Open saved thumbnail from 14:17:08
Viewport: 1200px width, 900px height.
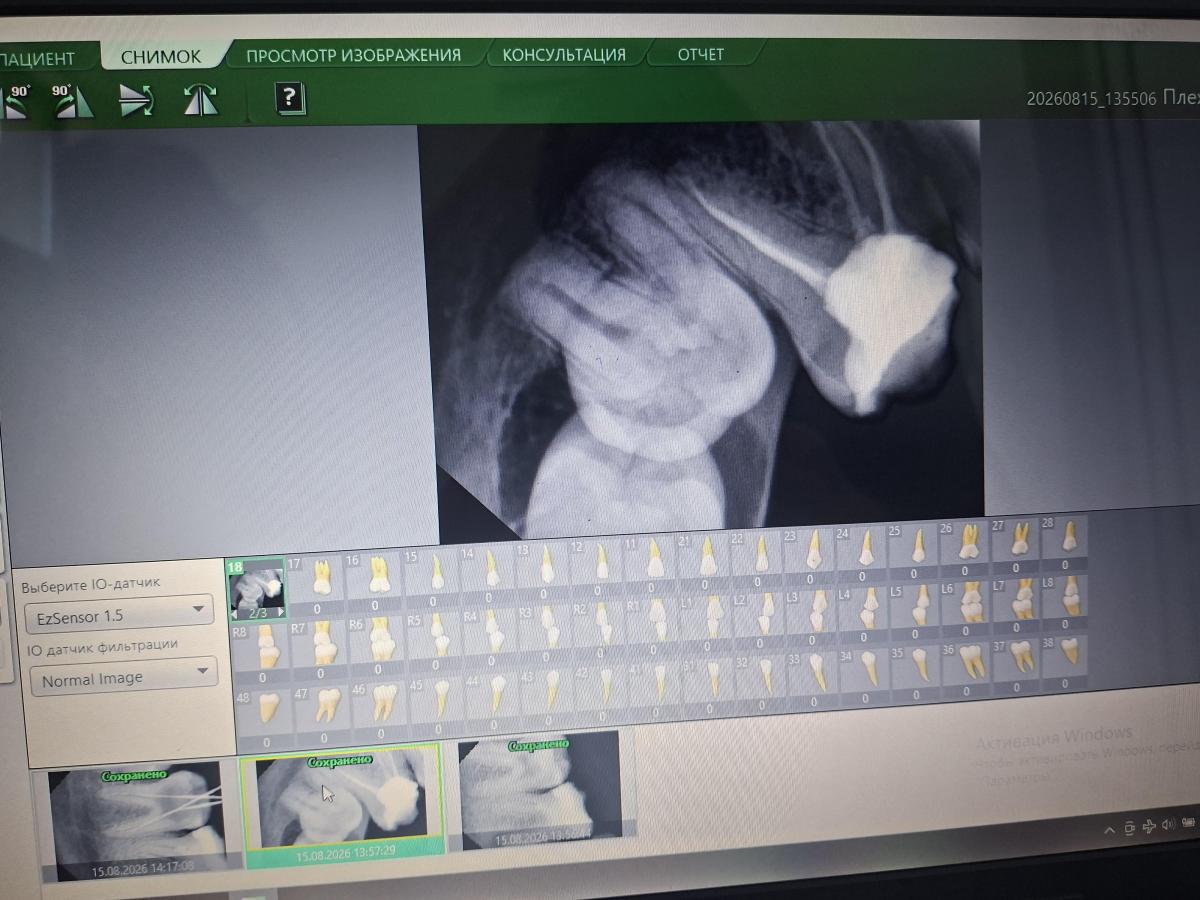136,822
